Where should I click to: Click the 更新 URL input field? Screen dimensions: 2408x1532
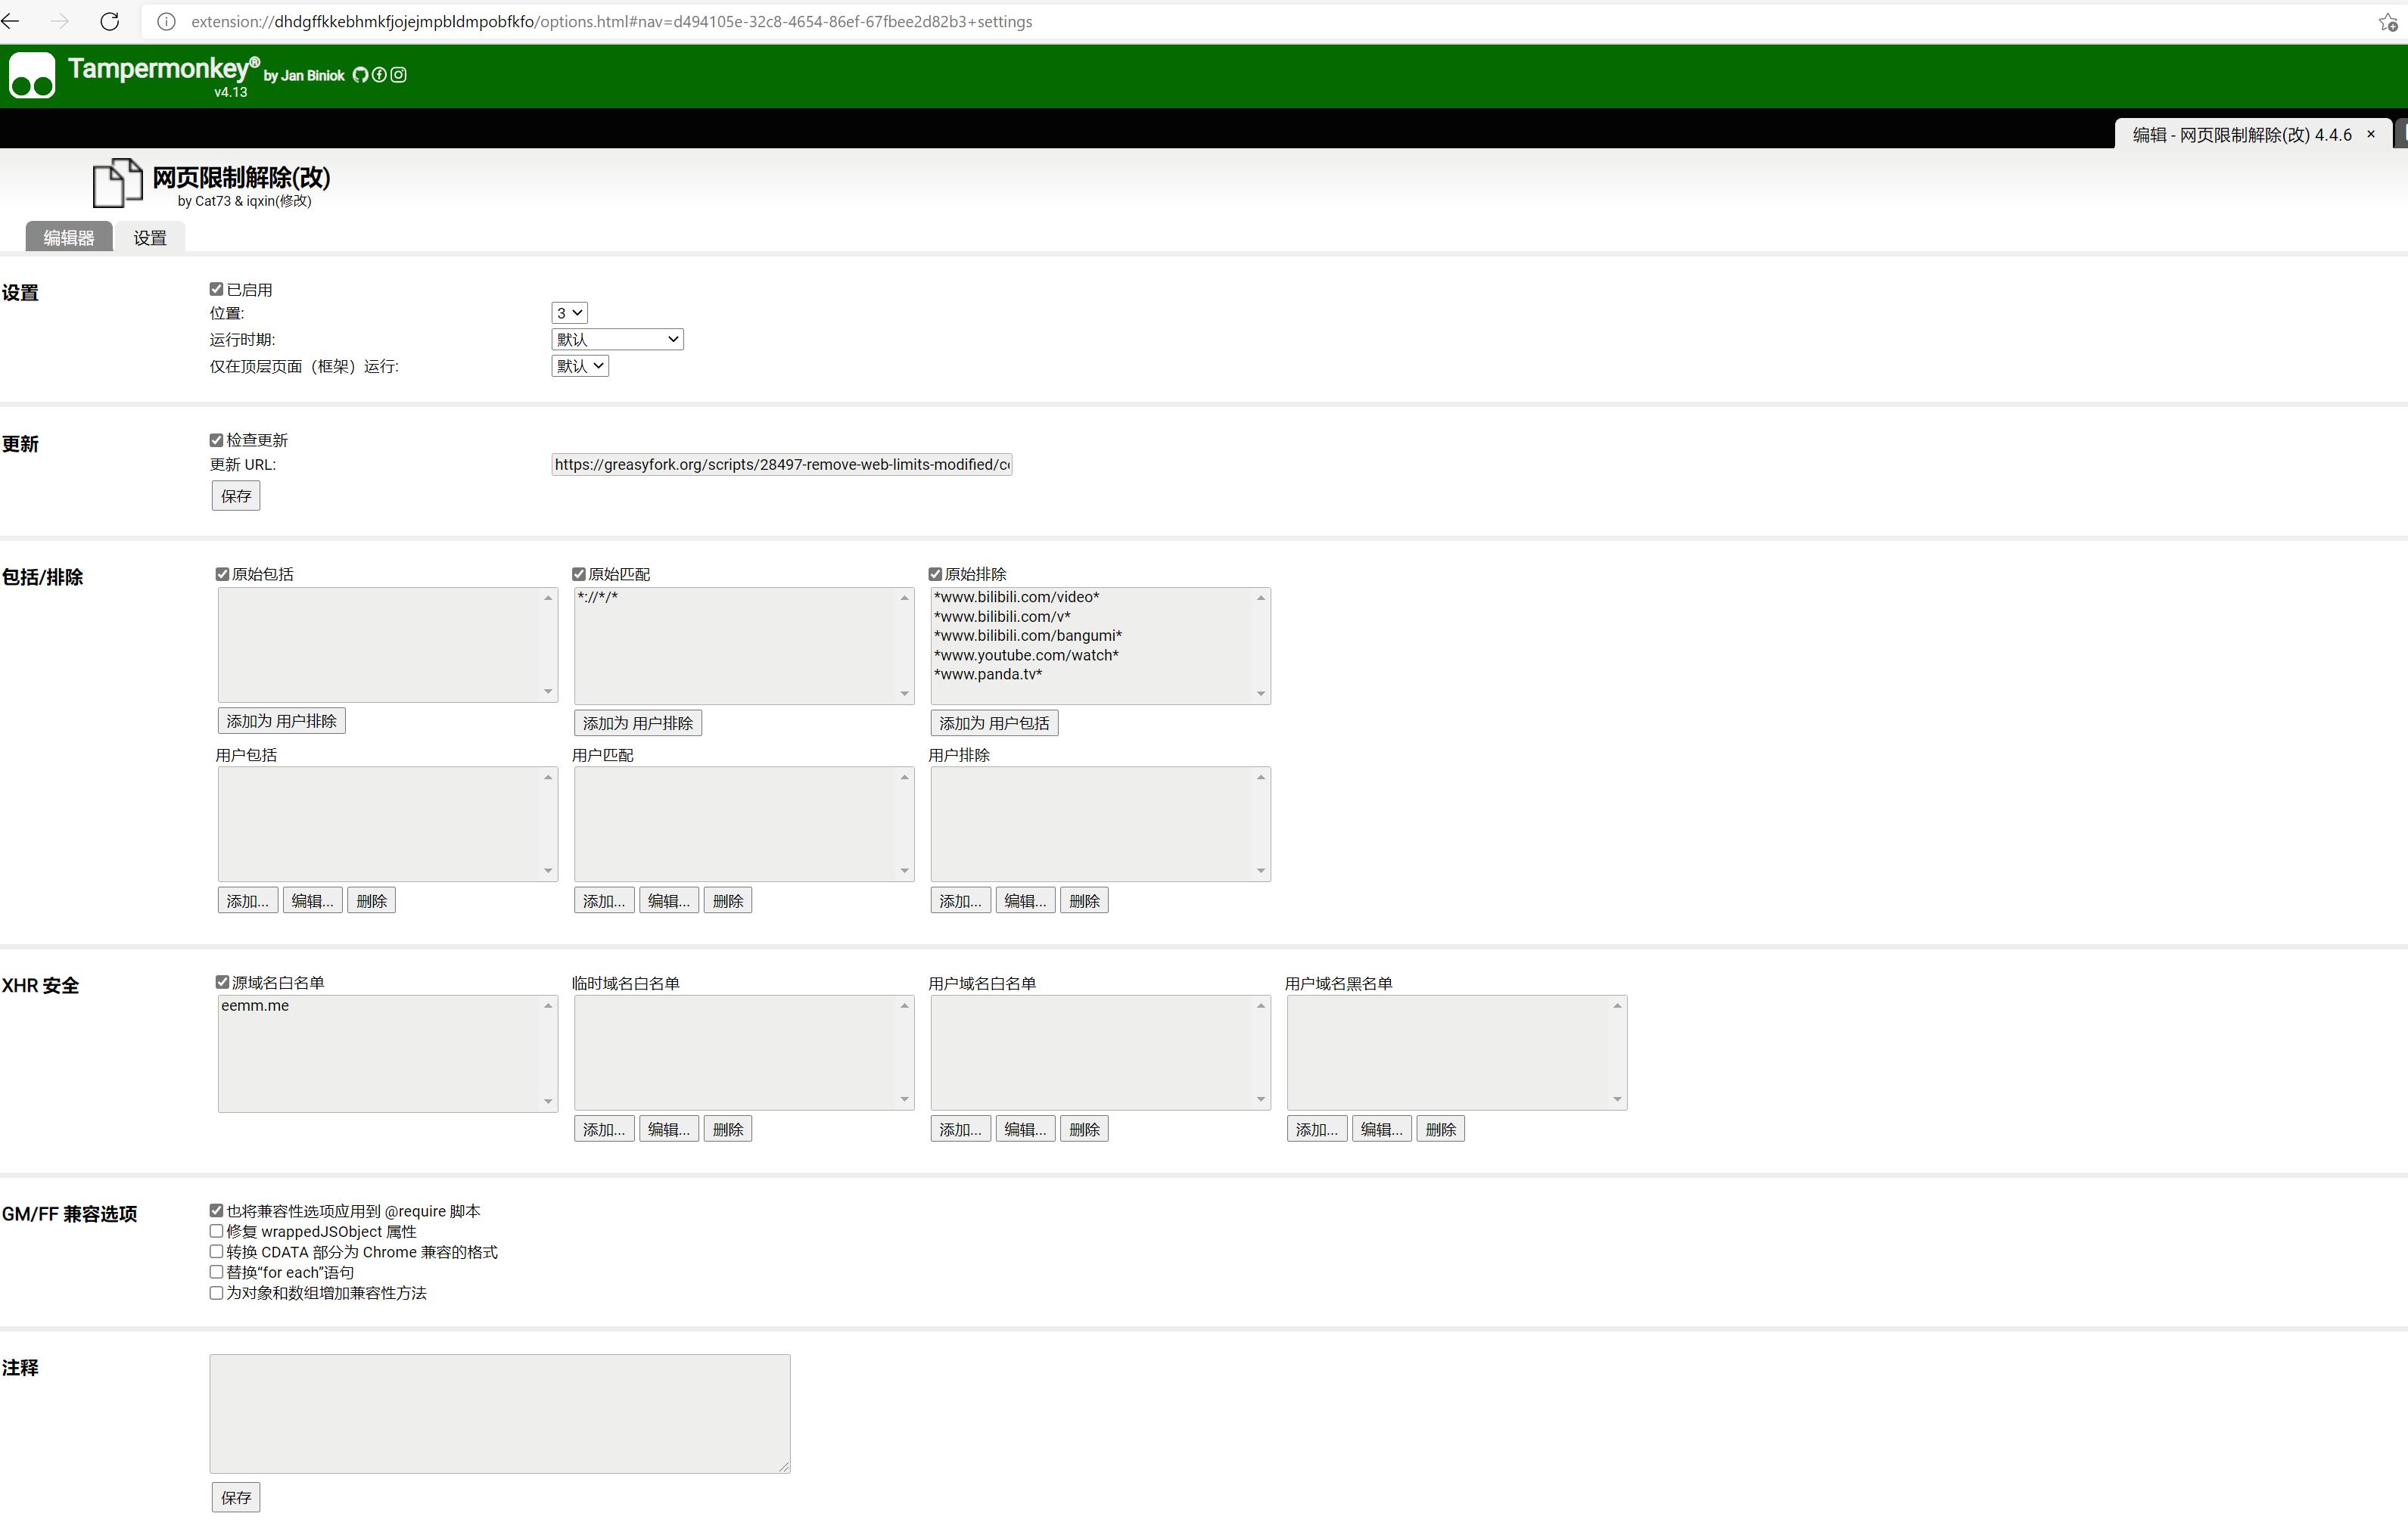click(781, 464)
